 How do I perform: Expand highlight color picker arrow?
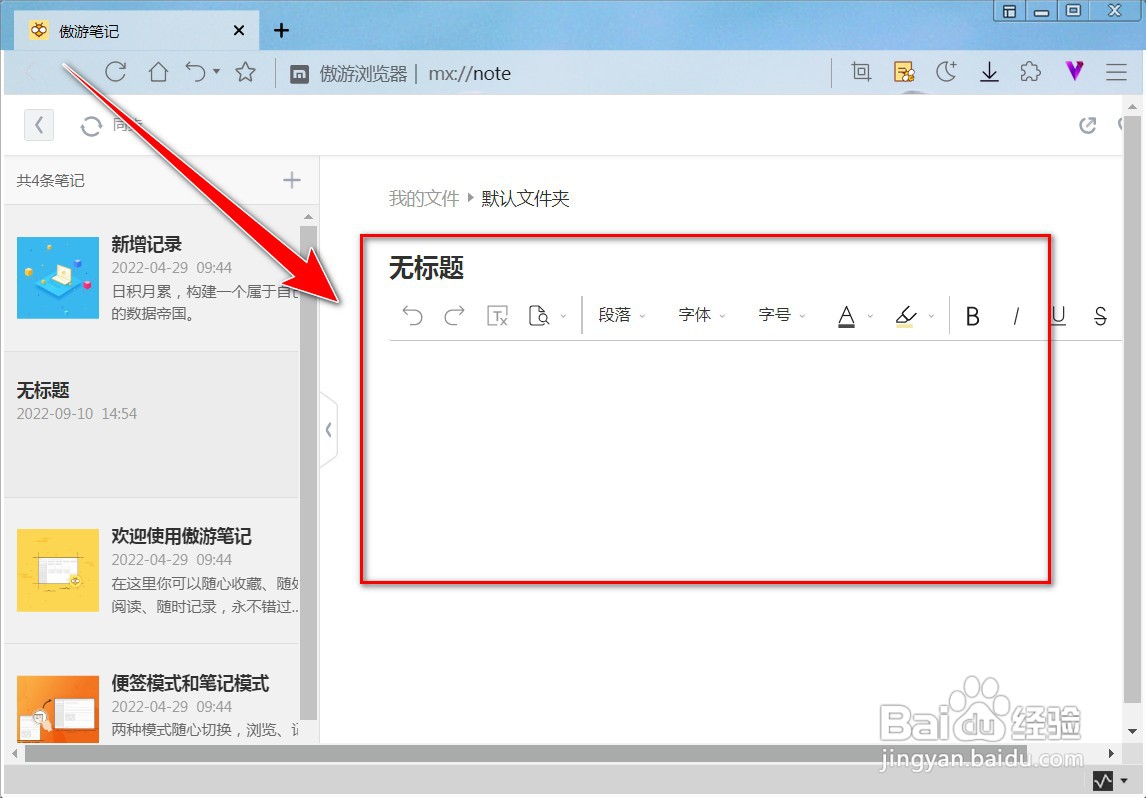[931, 316]
